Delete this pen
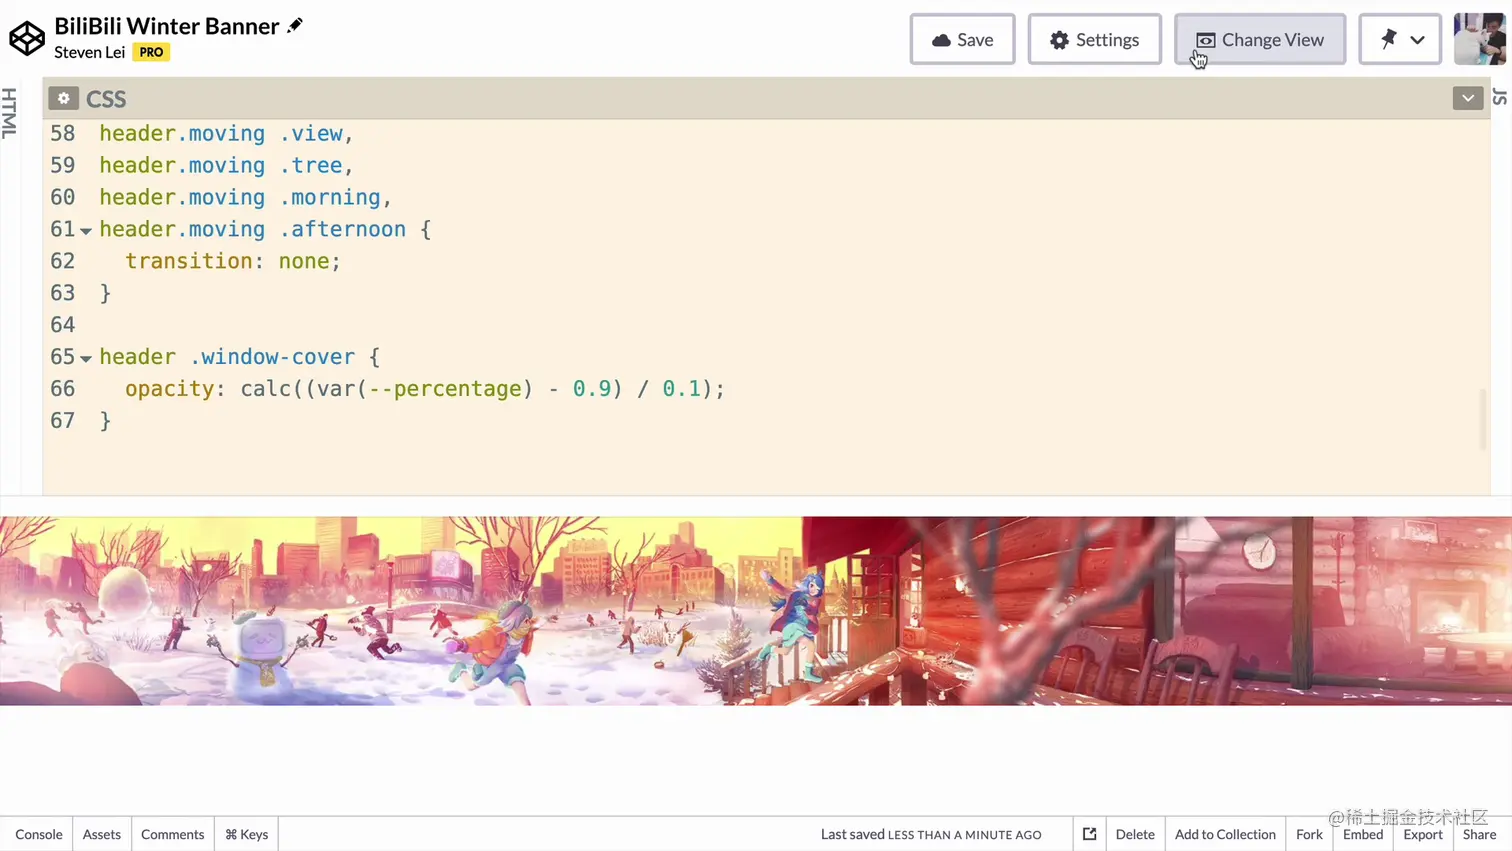Image resolution: width=1512 pixels, height=851 pixels. [x=1135, y=834]
